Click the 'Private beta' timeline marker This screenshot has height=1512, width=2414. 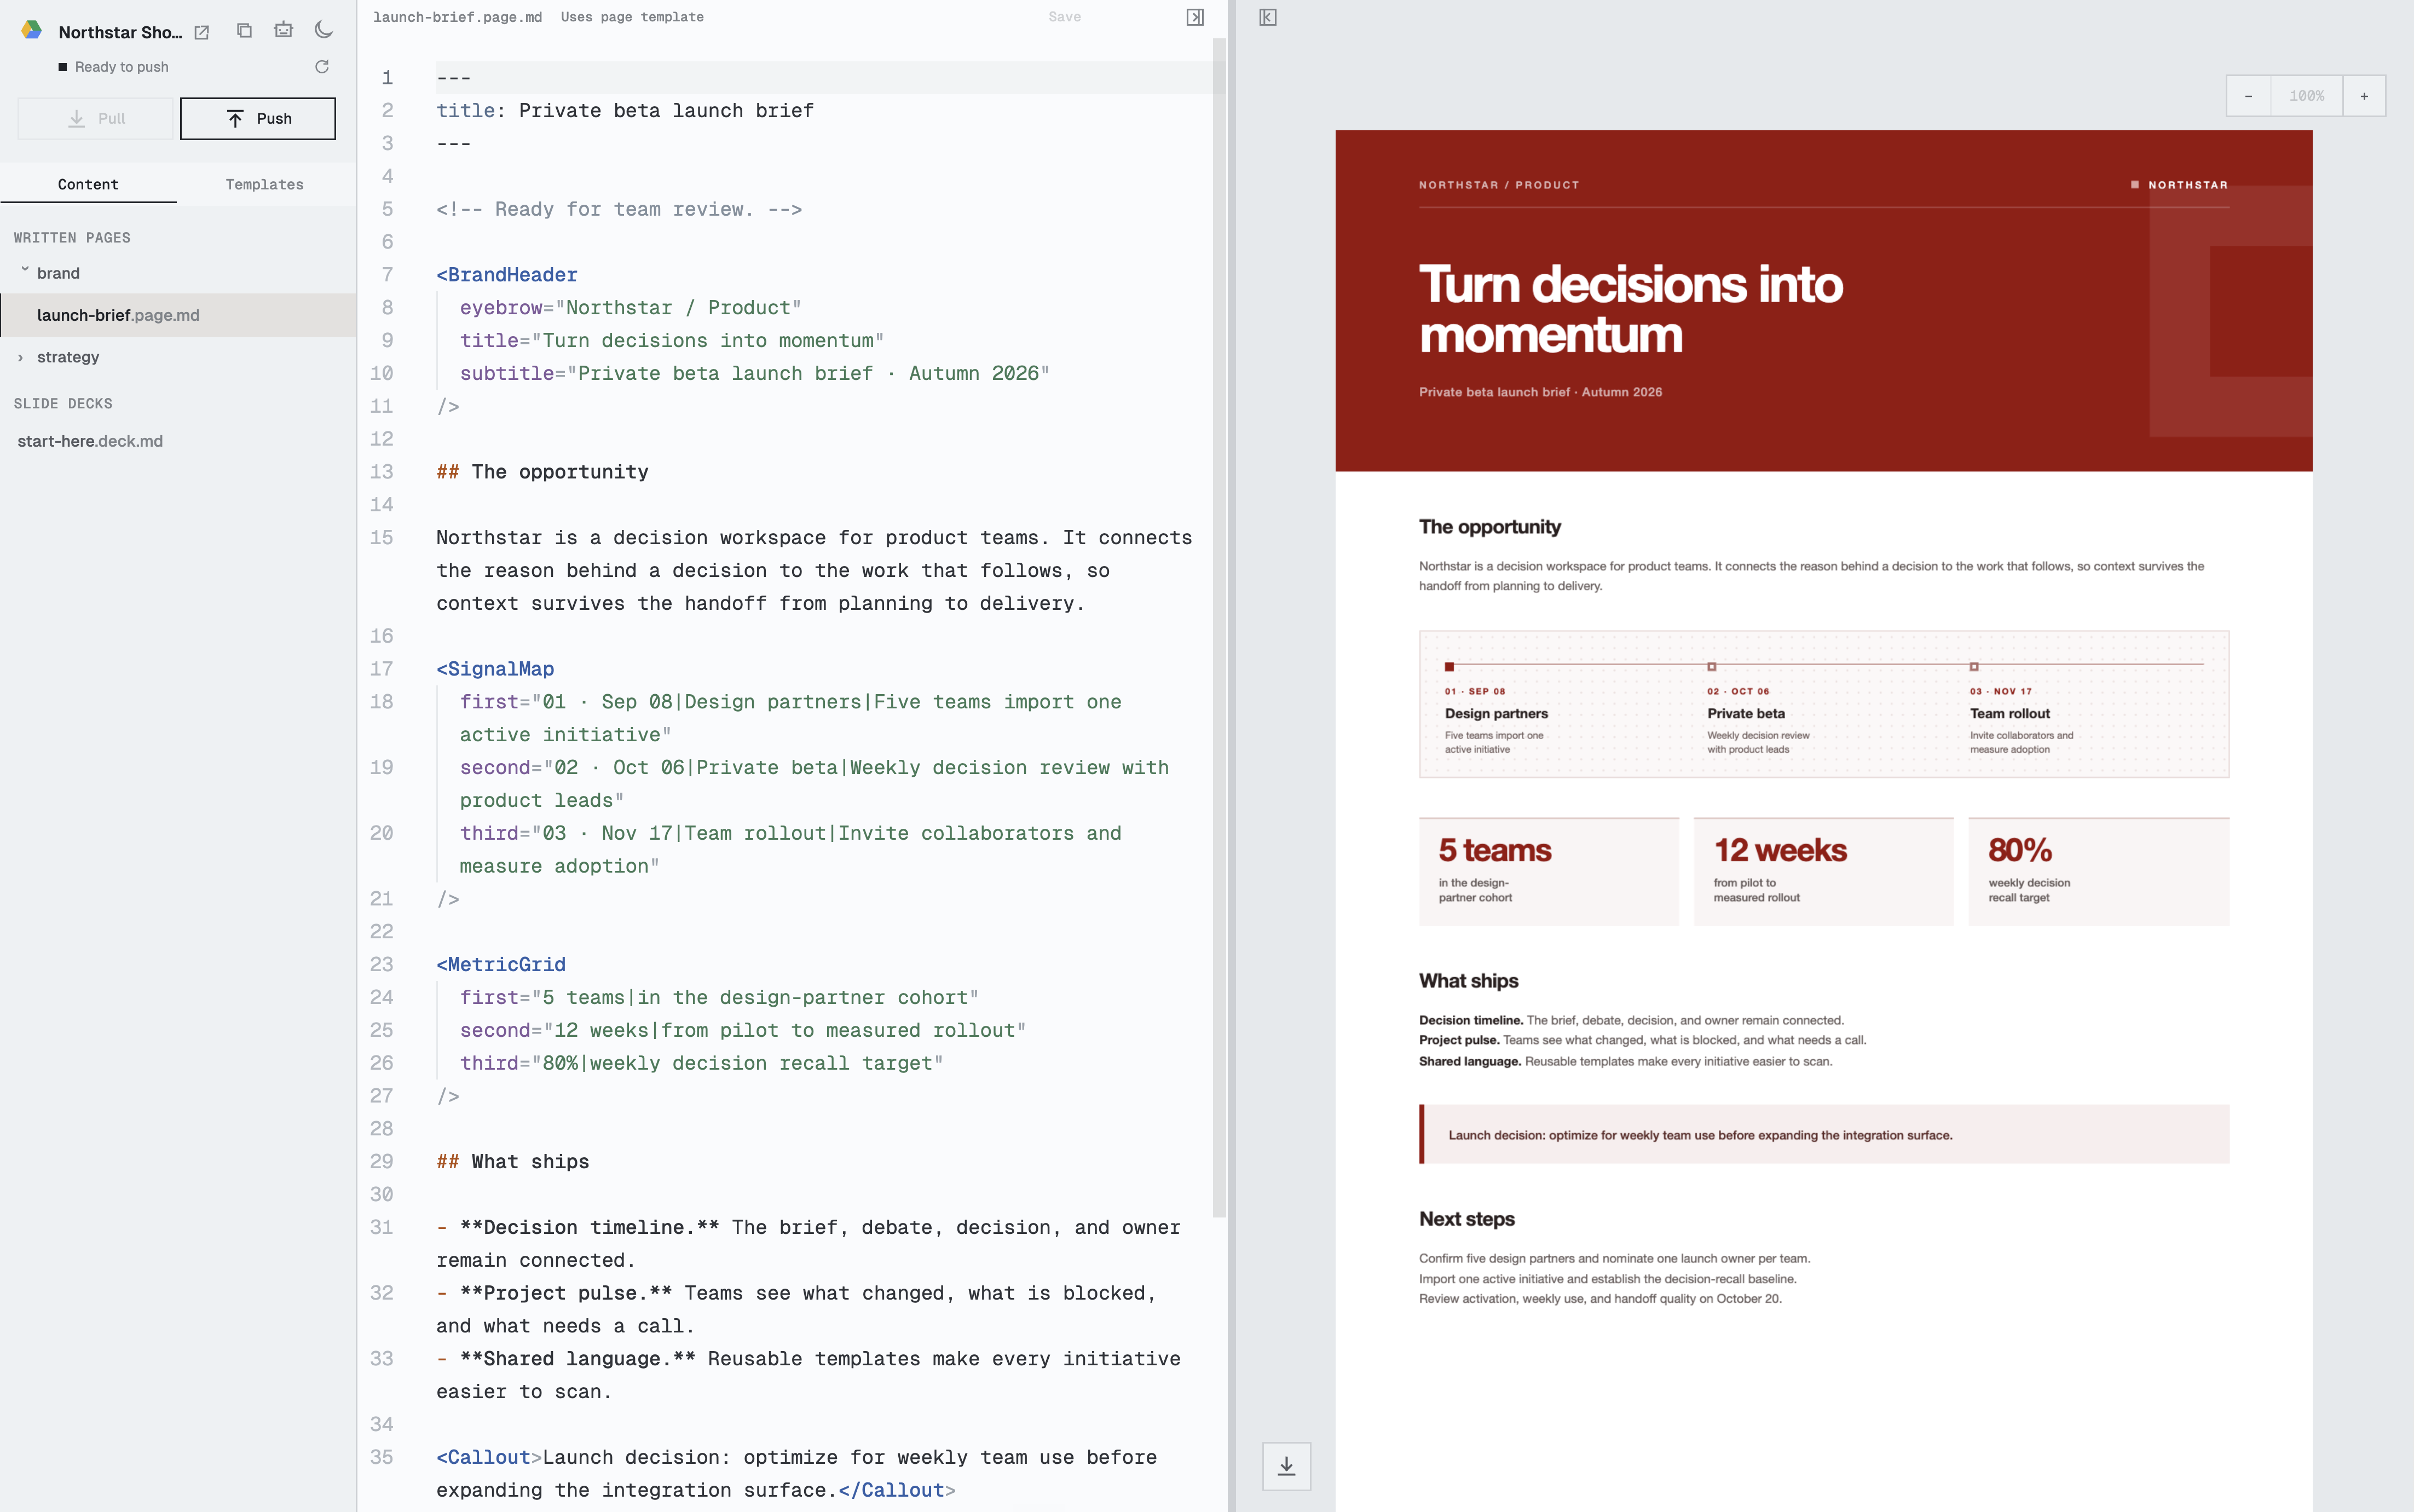(x=1711, y=666)
